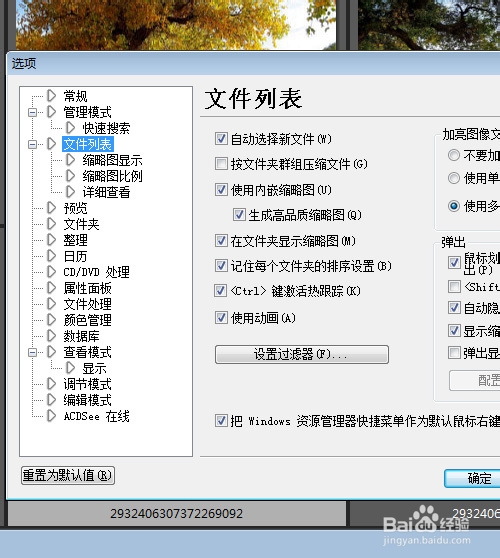Select 查看模式 in the tree
Screen dimensions: 500x558
click(87, 352)
